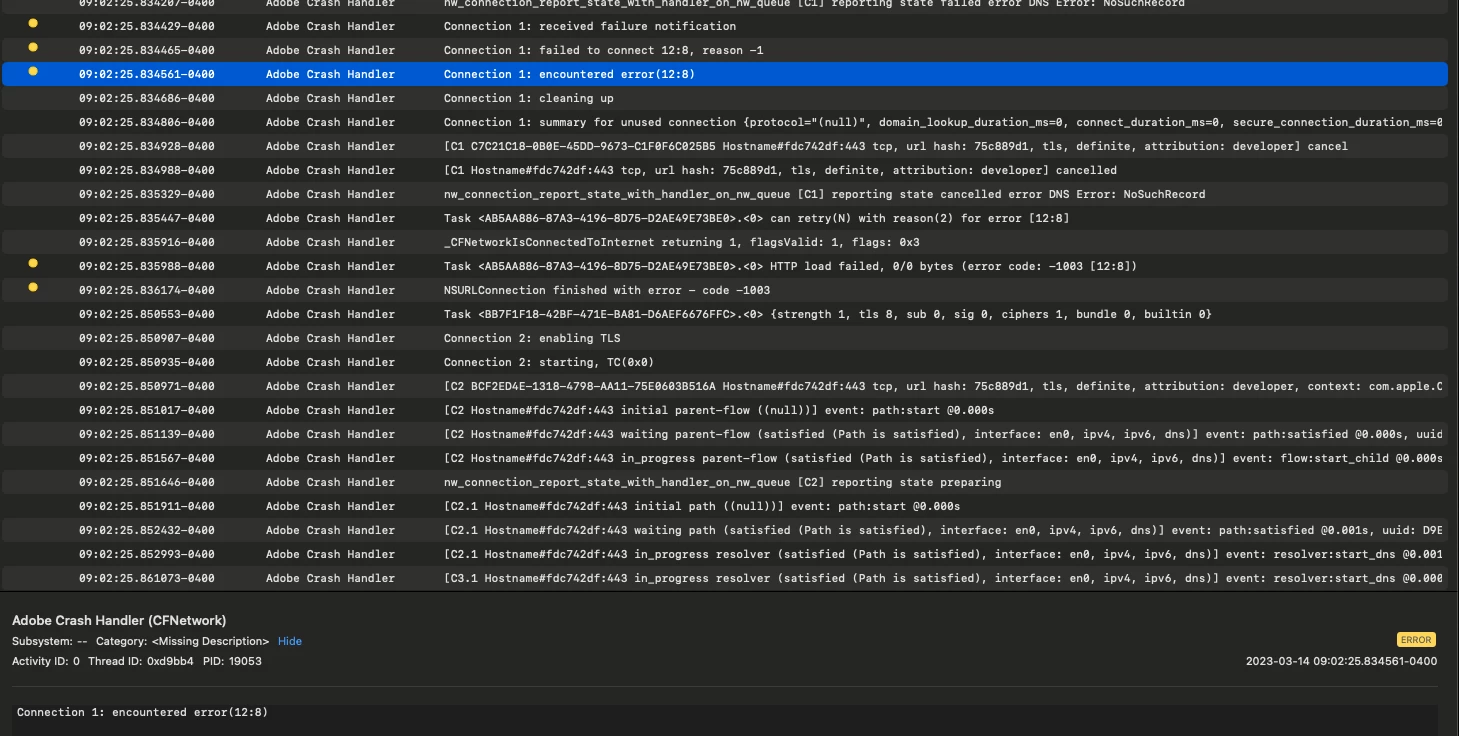This screenshot has height=736, width=1459.
Task: Select the "Connection 1: failed to connect 12:8, reason -1" message
Action: (x=603, y=50)
